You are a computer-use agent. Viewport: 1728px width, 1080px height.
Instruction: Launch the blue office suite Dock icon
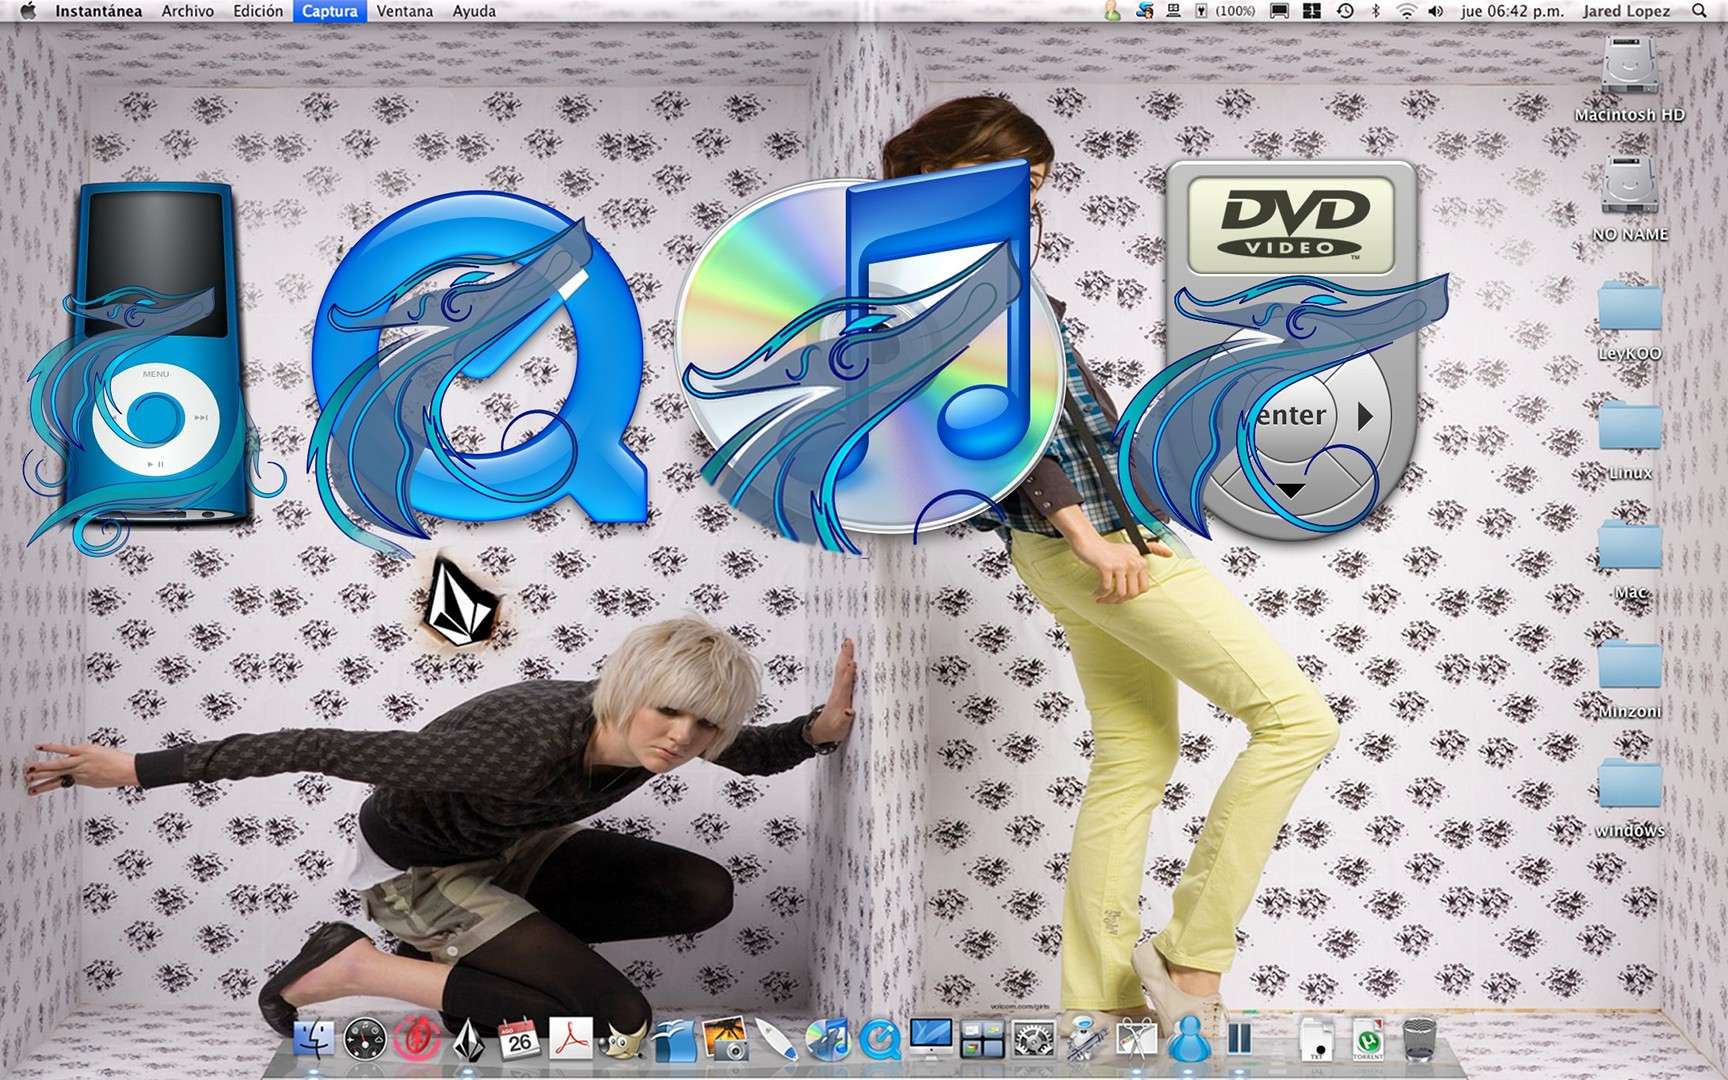(674, 1040)
